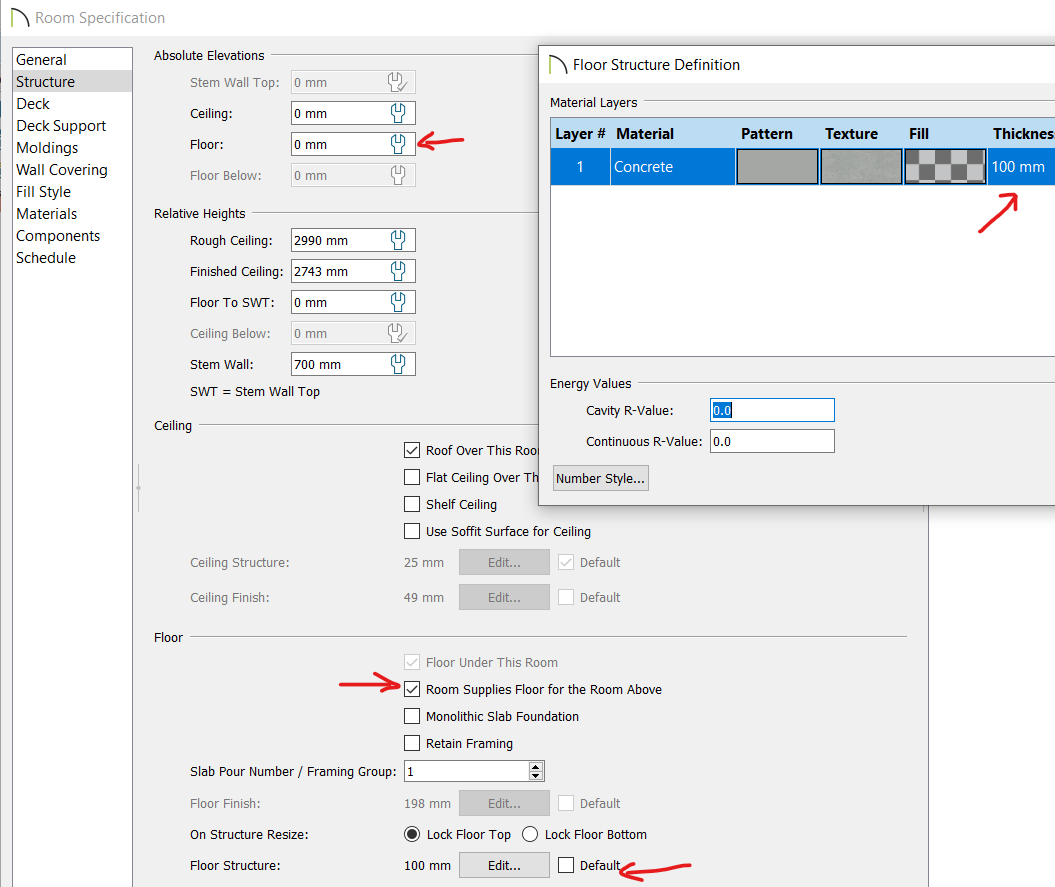Open Number Style dialog button

(x=600, y=478)
